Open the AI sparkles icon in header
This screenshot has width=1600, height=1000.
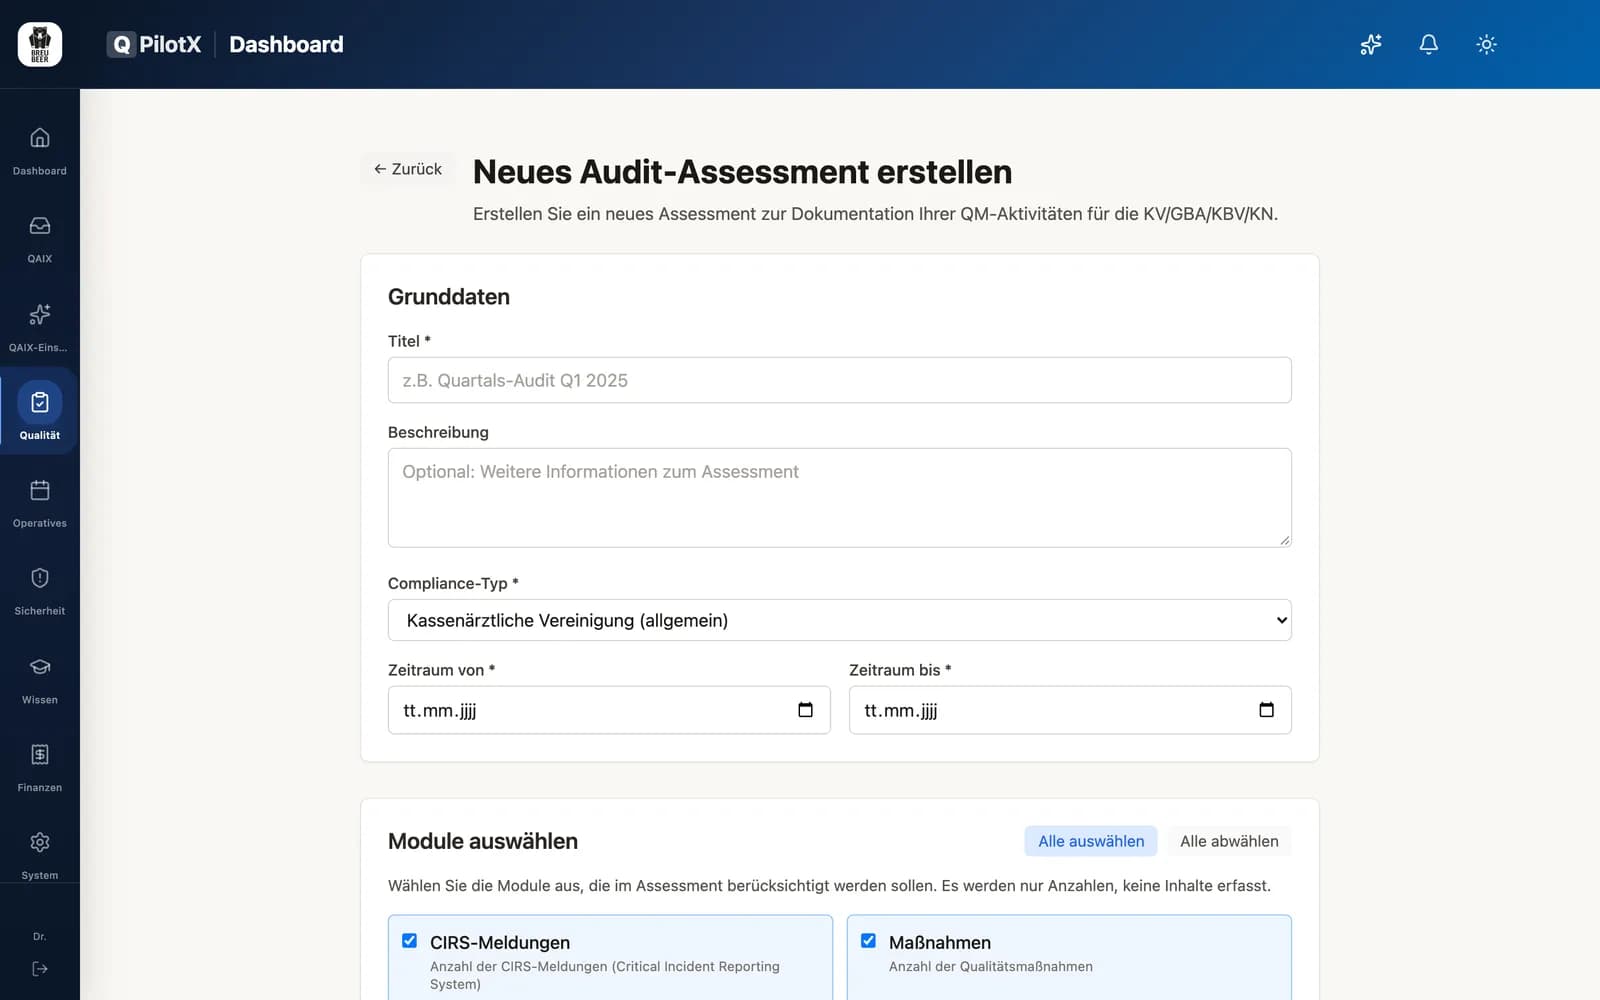(1371, 44)
